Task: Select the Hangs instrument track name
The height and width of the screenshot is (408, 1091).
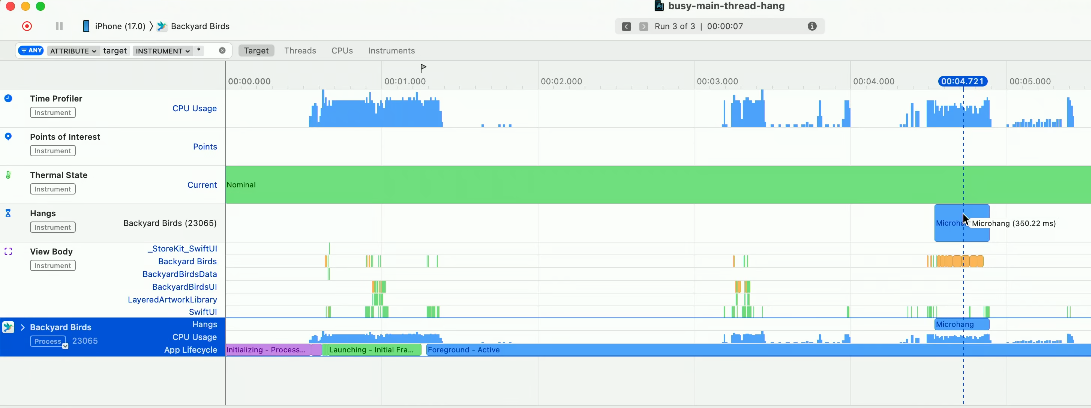Action: [43, 214]
